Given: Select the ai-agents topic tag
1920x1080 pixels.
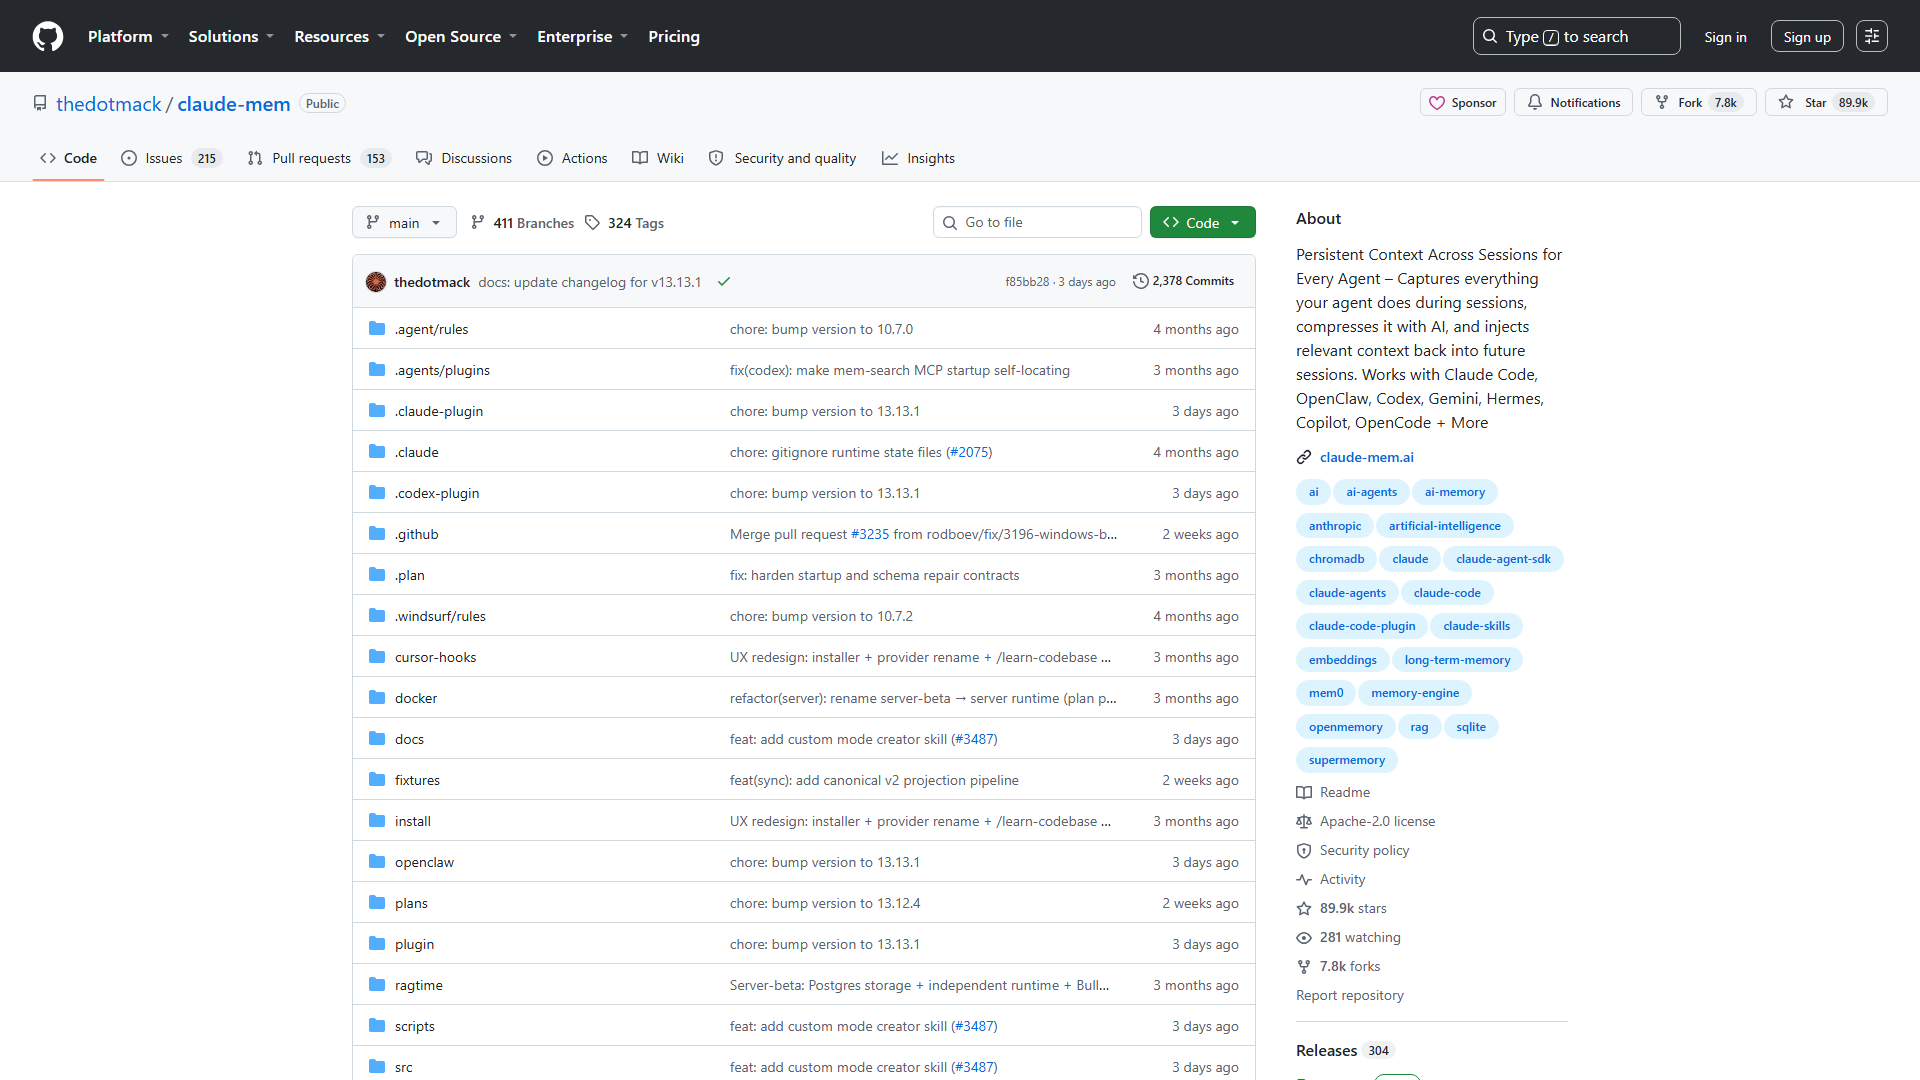Looking at the screenshot, I should (x=1371, y=492).
